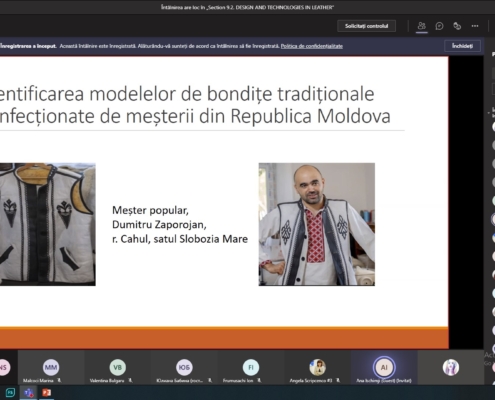Open the participants panel icon
The image size is (495, 400).
422,26
